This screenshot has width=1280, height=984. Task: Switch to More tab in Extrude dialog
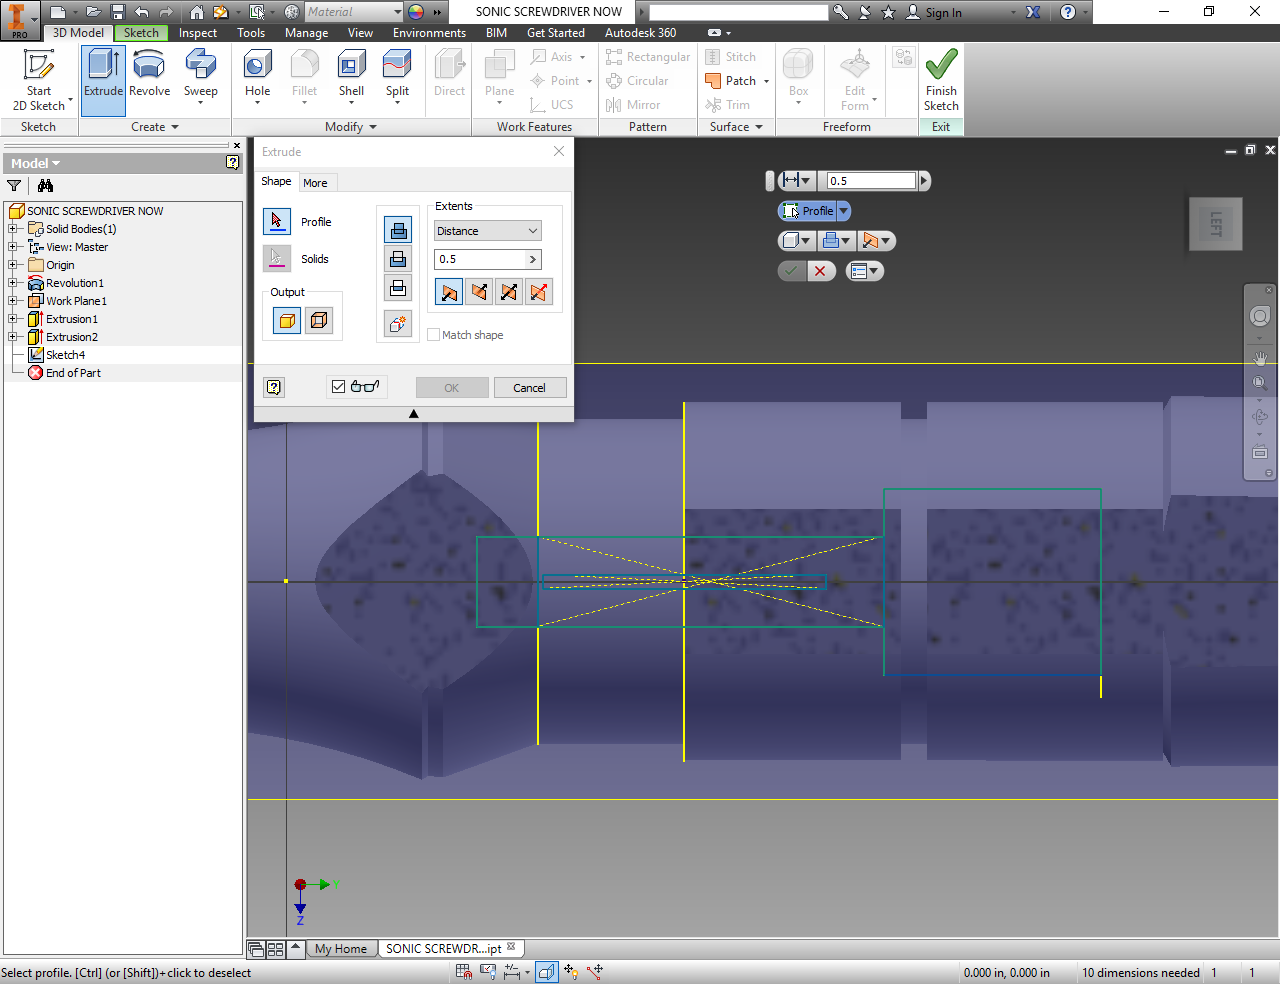click(315, 183)
